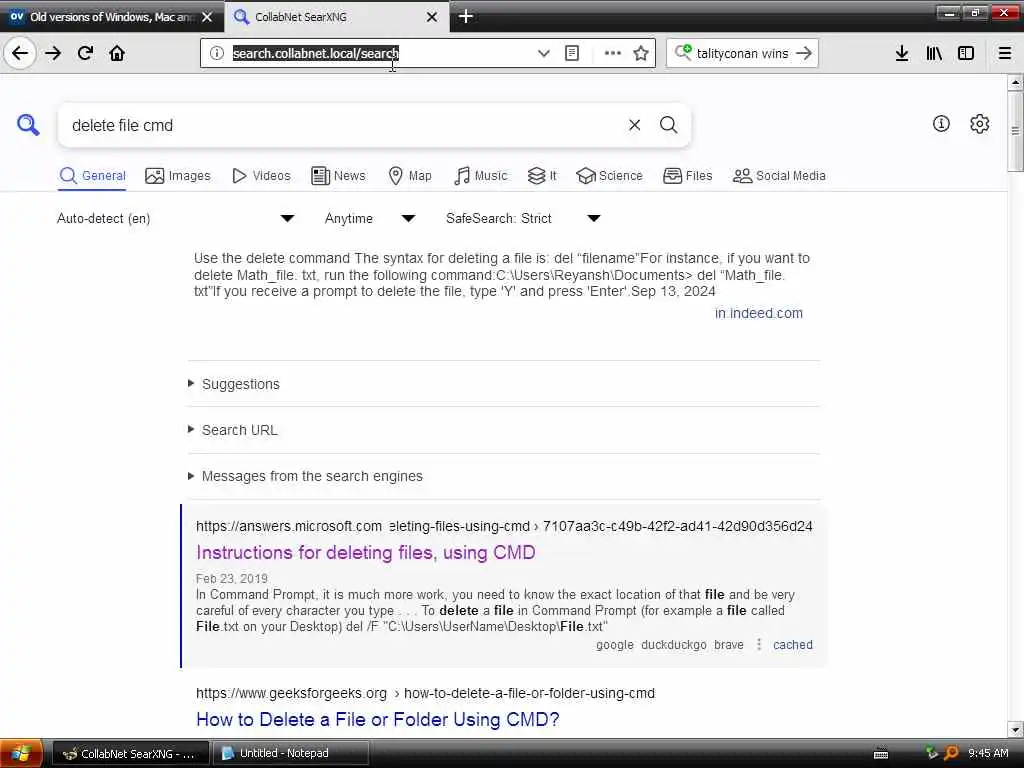
Task: Switch to the Science category
Action: [x=609, y=176]
